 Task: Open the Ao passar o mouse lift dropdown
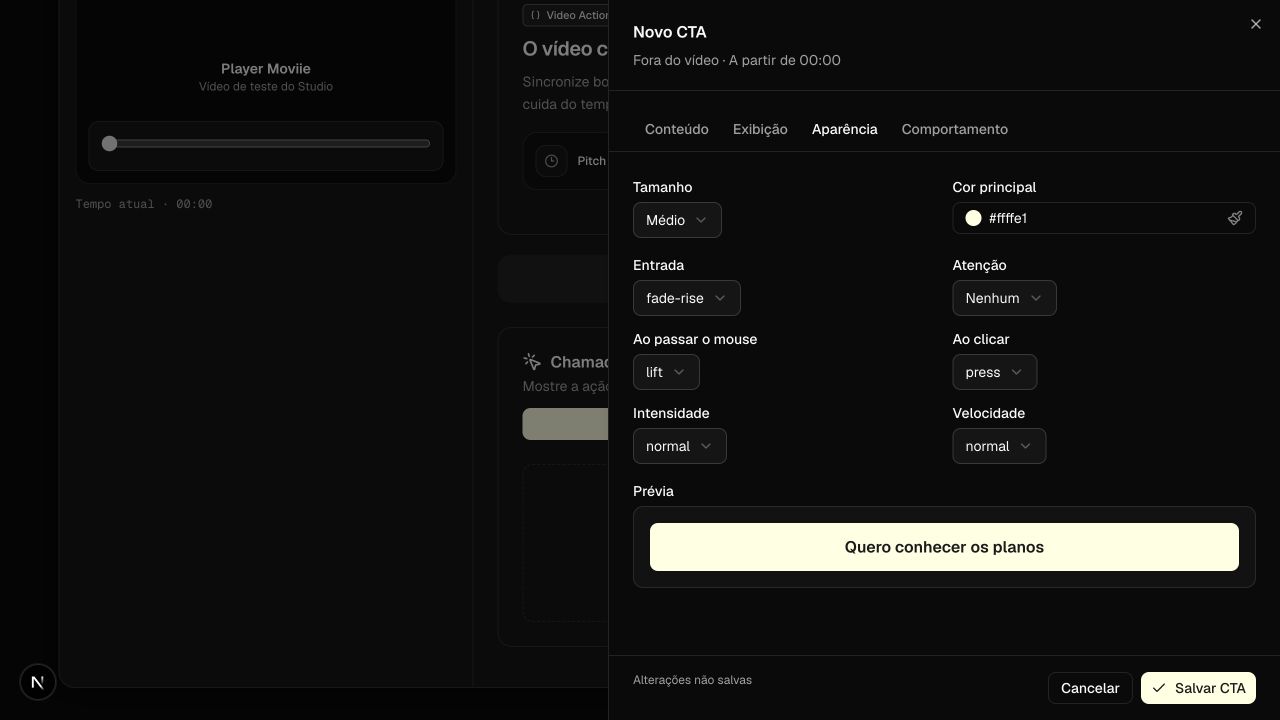click(666, 372)
